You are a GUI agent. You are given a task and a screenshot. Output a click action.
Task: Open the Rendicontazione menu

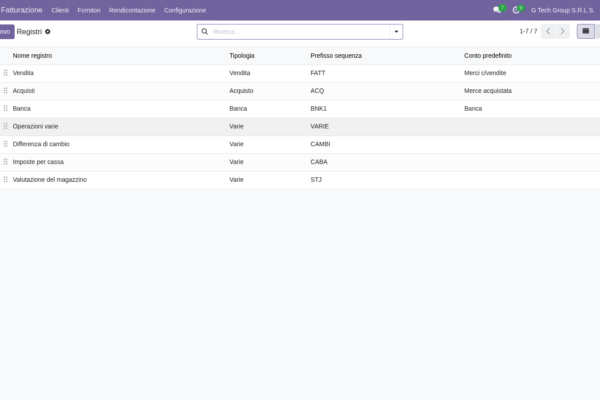tap(132, 10)
